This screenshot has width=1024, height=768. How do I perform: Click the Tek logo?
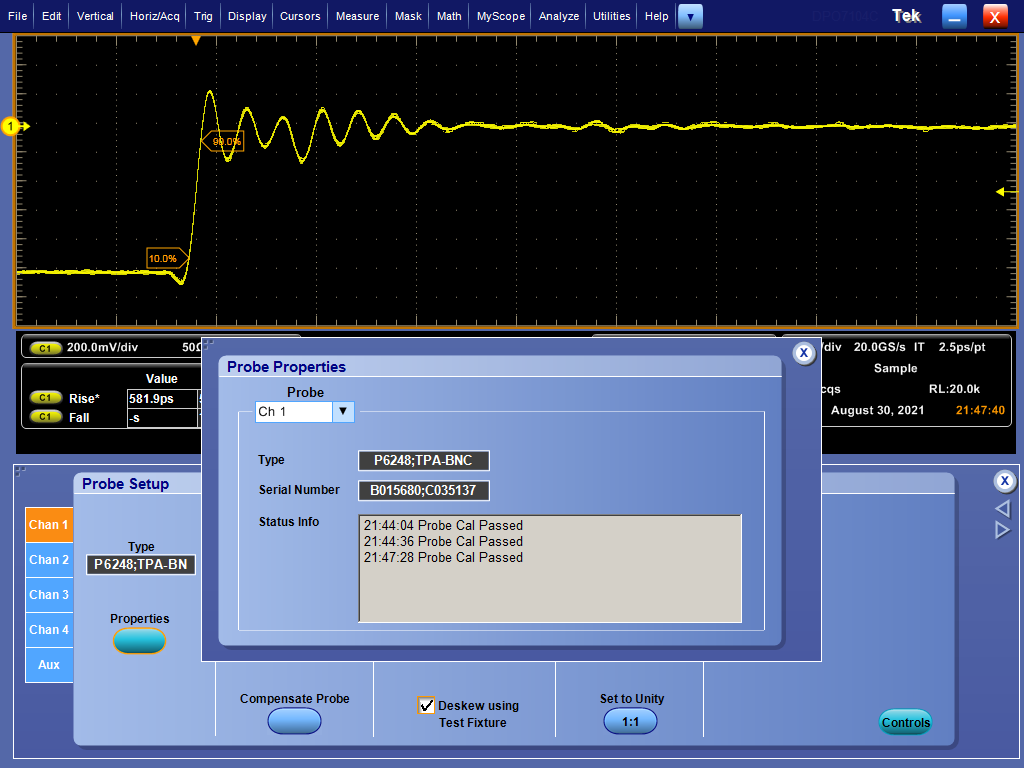point(906,16)
